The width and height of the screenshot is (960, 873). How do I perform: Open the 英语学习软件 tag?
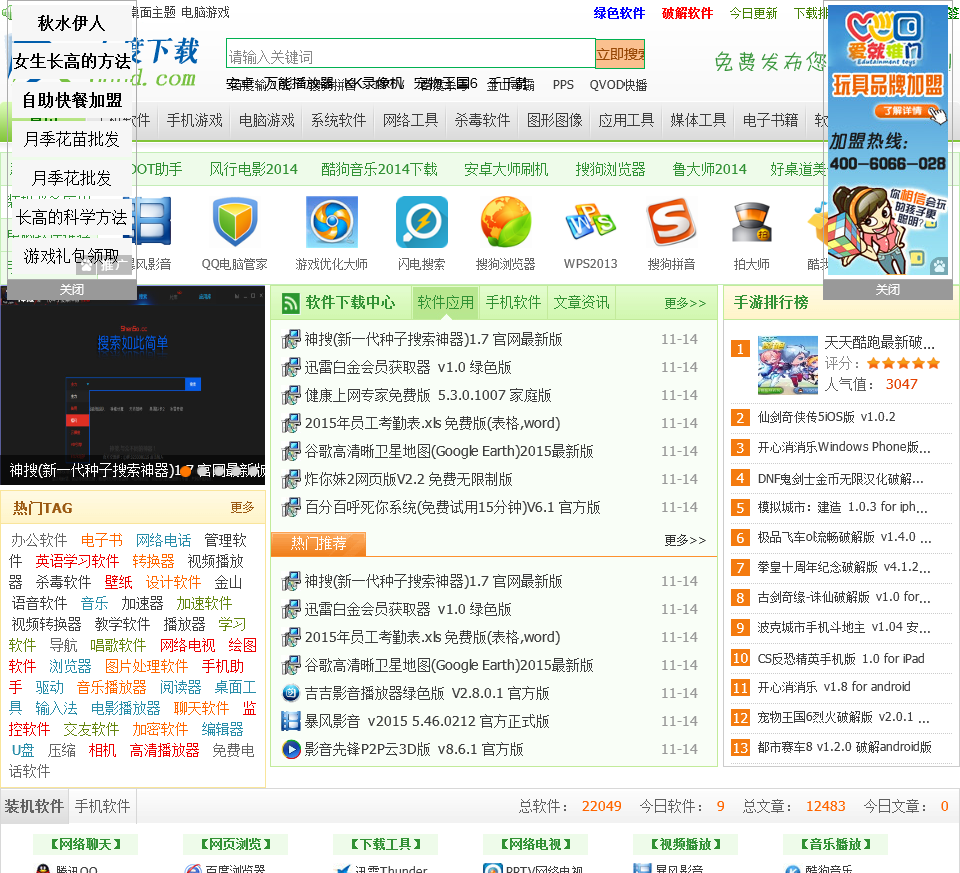(77, 561)
